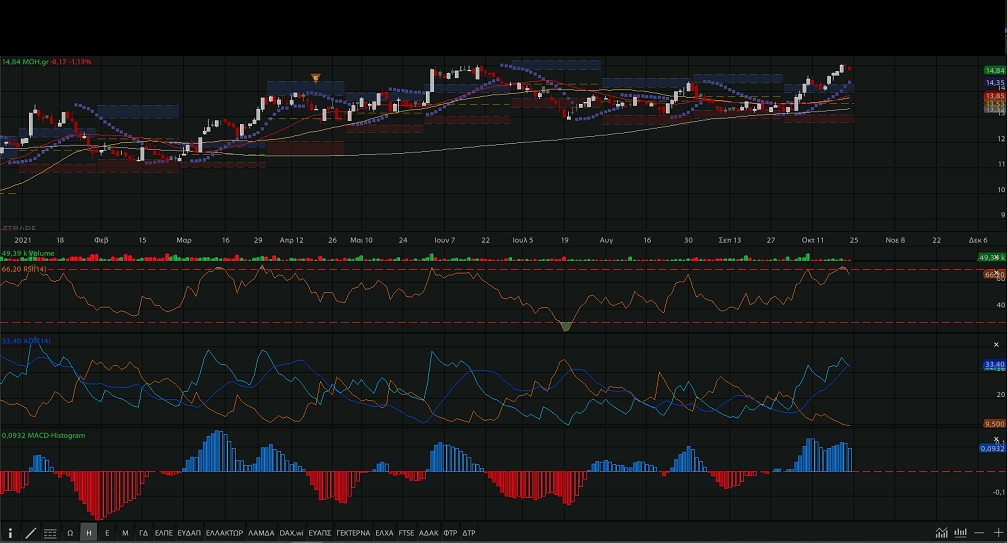1007x543 pixels.
Task: Click the chart type icon
Action: click(941, 533)
